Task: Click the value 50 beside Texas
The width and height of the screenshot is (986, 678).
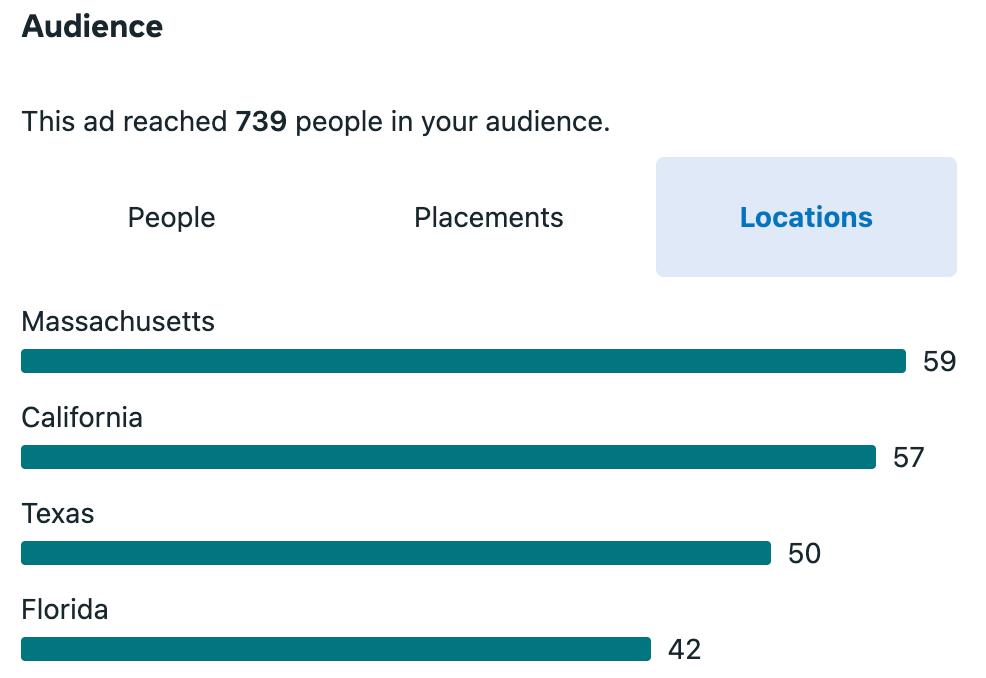Action: point(804,553)
